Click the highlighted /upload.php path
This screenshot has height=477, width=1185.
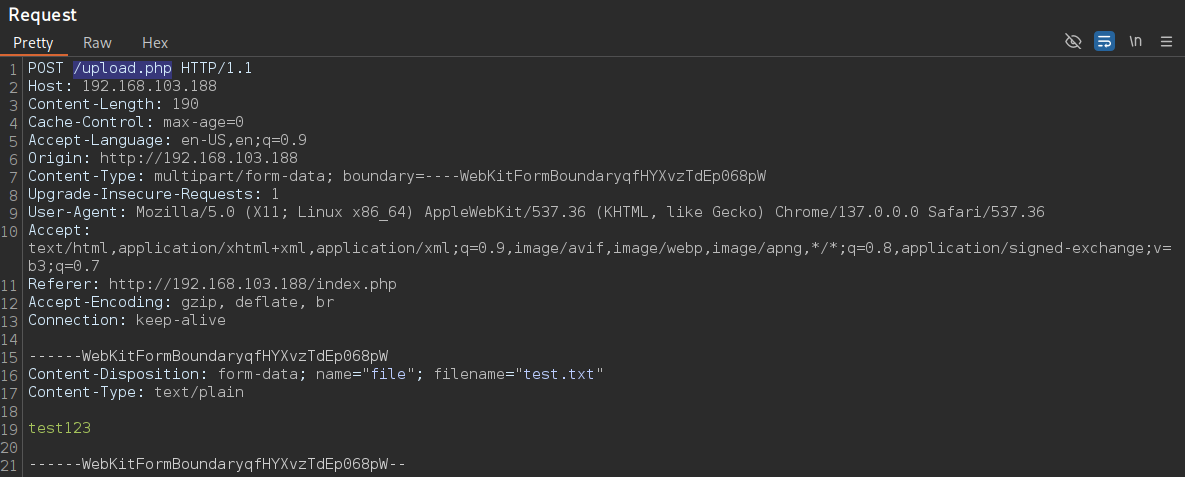tap(122, 68)
